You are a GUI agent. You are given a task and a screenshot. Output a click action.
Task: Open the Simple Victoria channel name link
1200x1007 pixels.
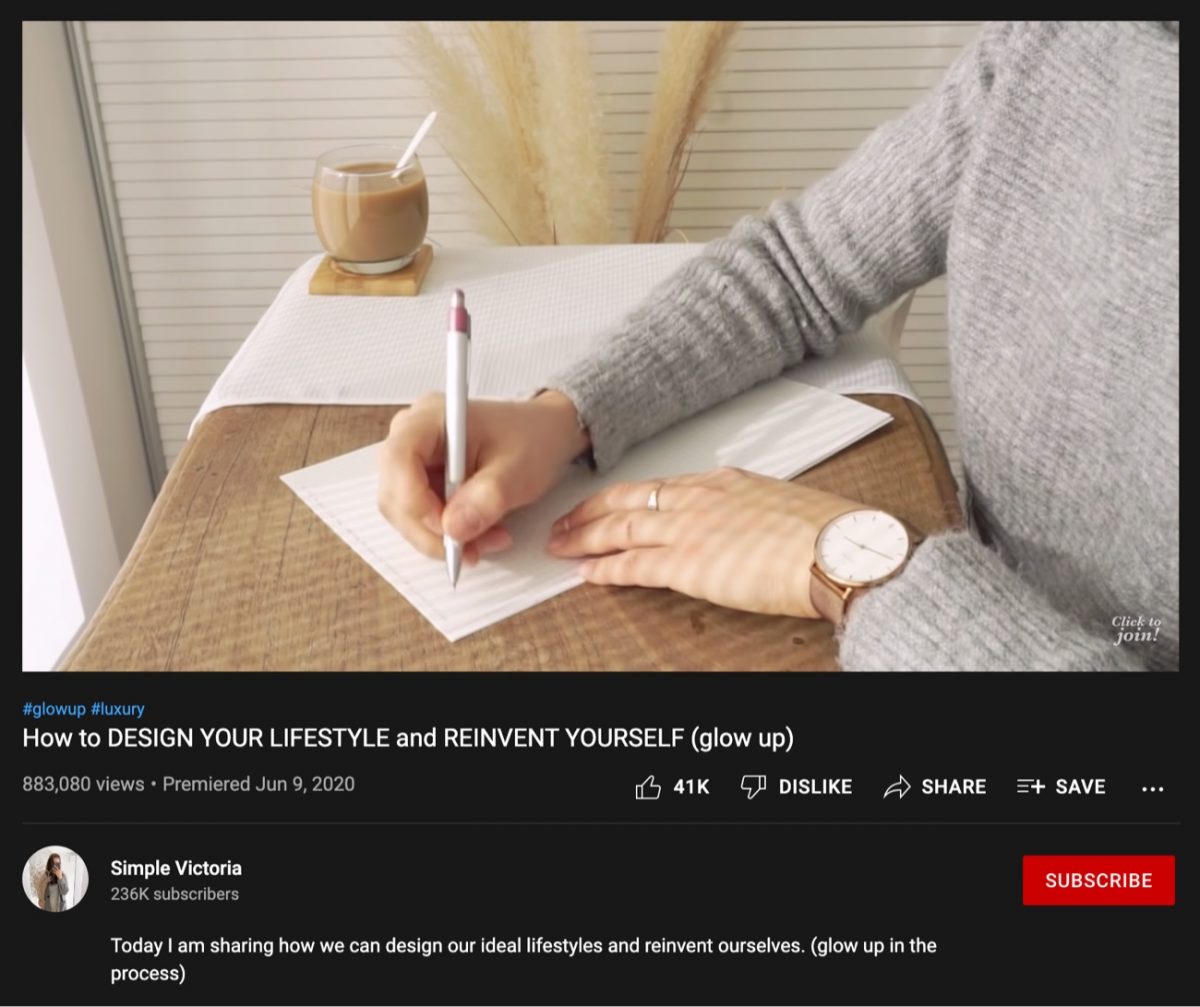pos(176,868)
